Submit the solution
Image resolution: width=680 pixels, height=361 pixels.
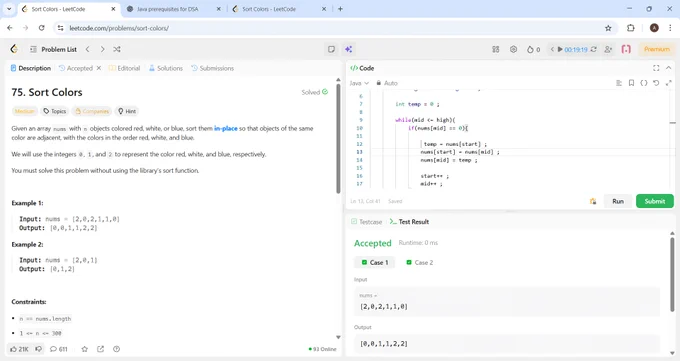[x=654, y=201]
